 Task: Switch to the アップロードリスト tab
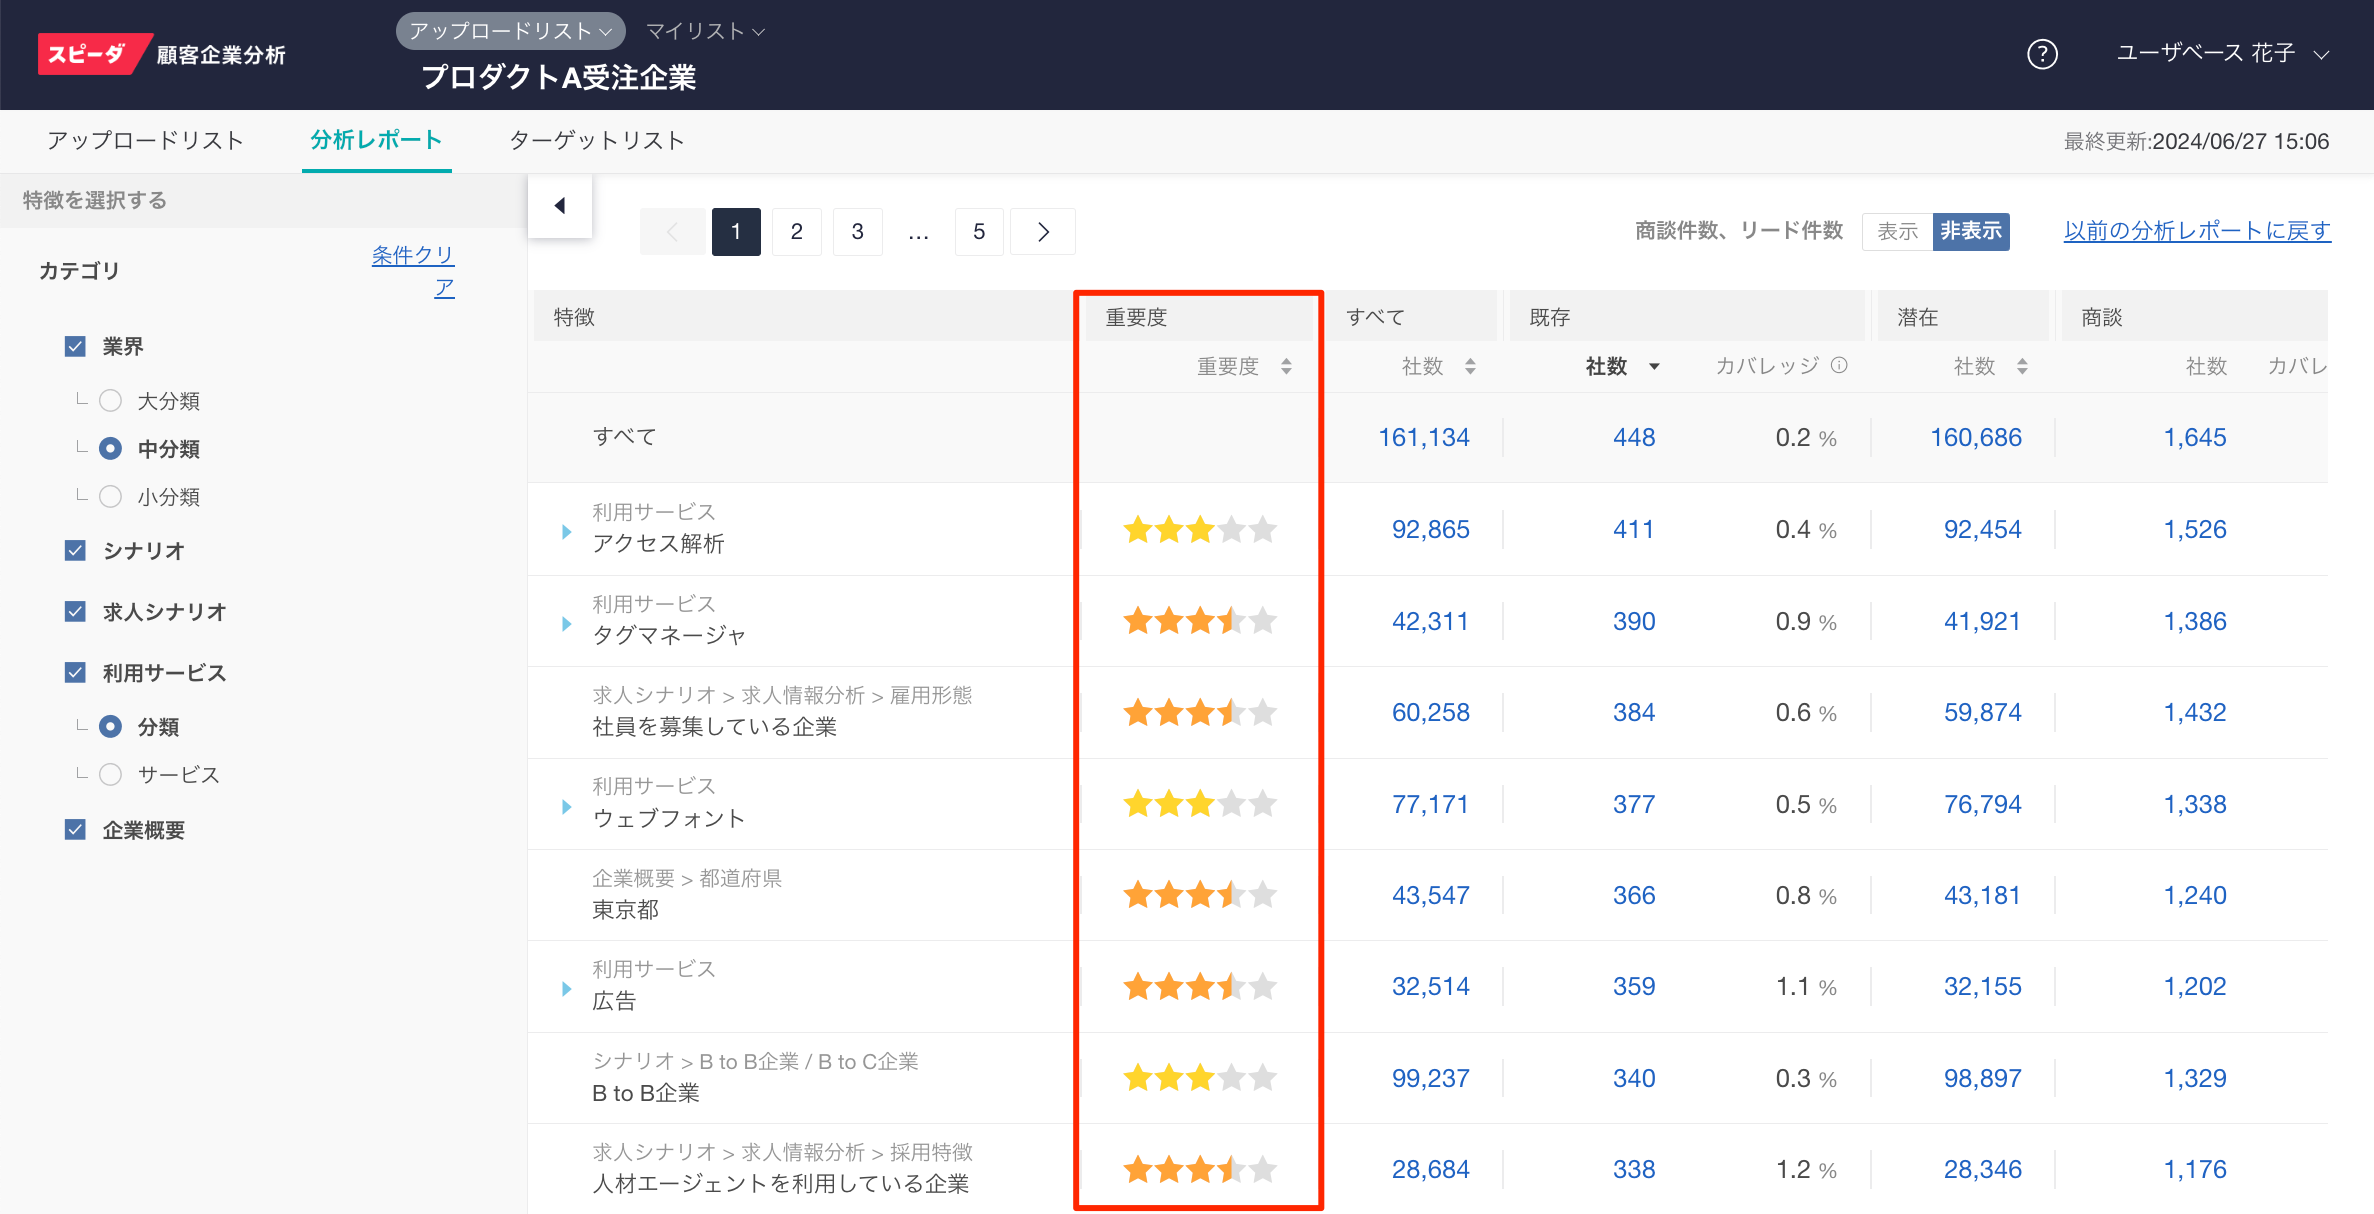pos(146,141)
